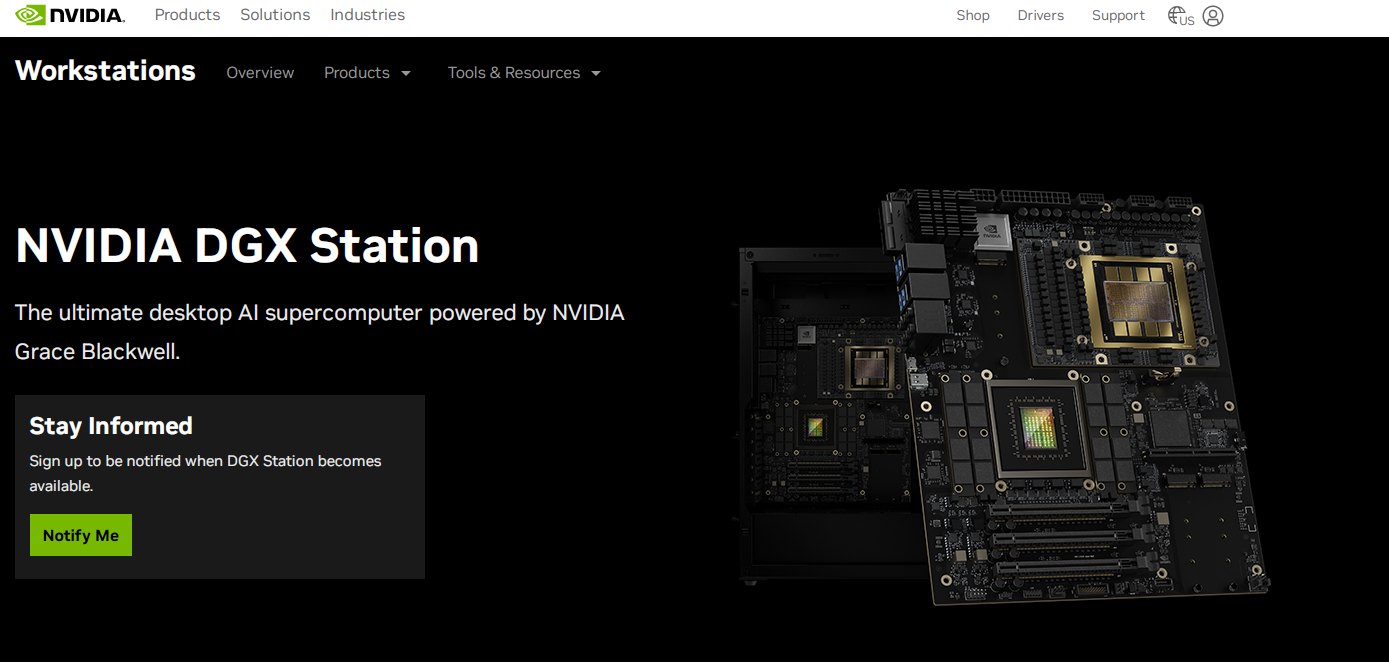Open the region selector globe icon
This screenshot has height=662, width=1389.
1181,16
